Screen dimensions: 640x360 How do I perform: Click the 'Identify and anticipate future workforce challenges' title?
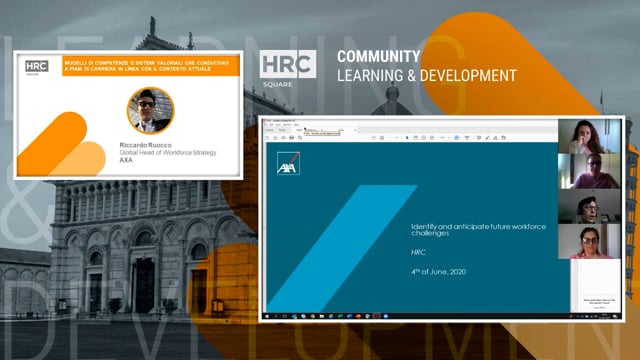[x=478, y=229]
